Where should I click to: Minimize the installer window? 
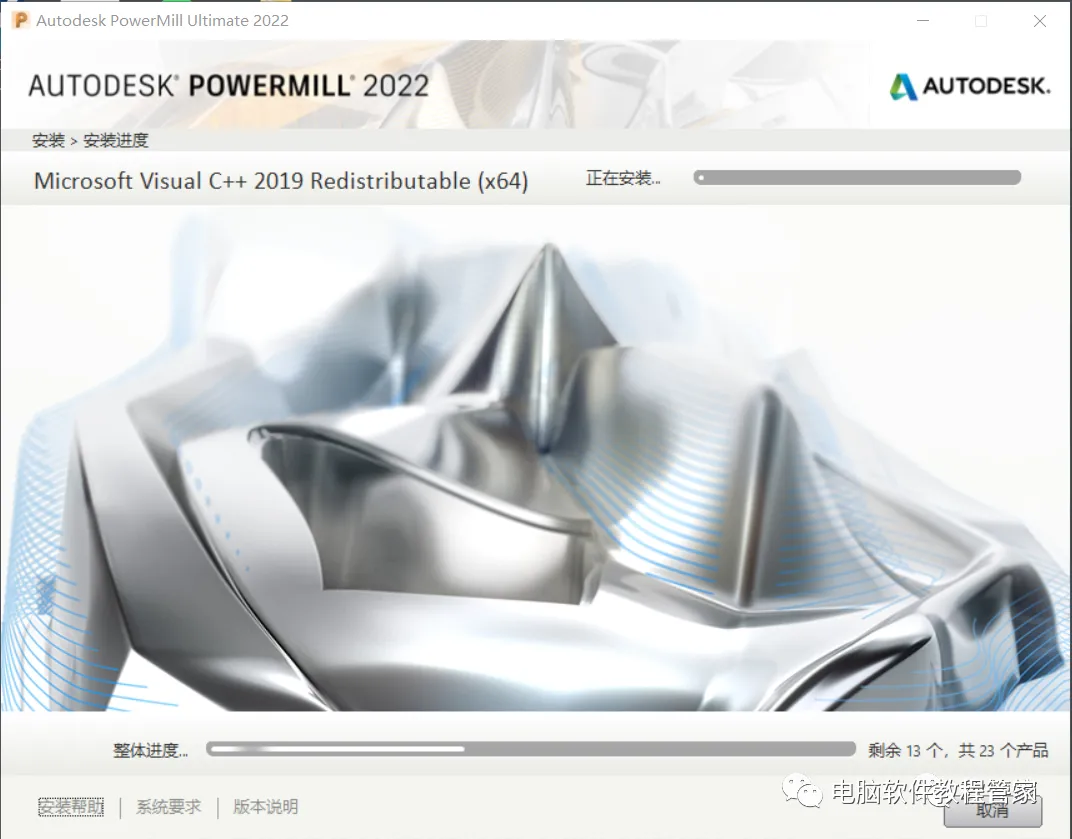pyautogui.click(x=923, y=21)
